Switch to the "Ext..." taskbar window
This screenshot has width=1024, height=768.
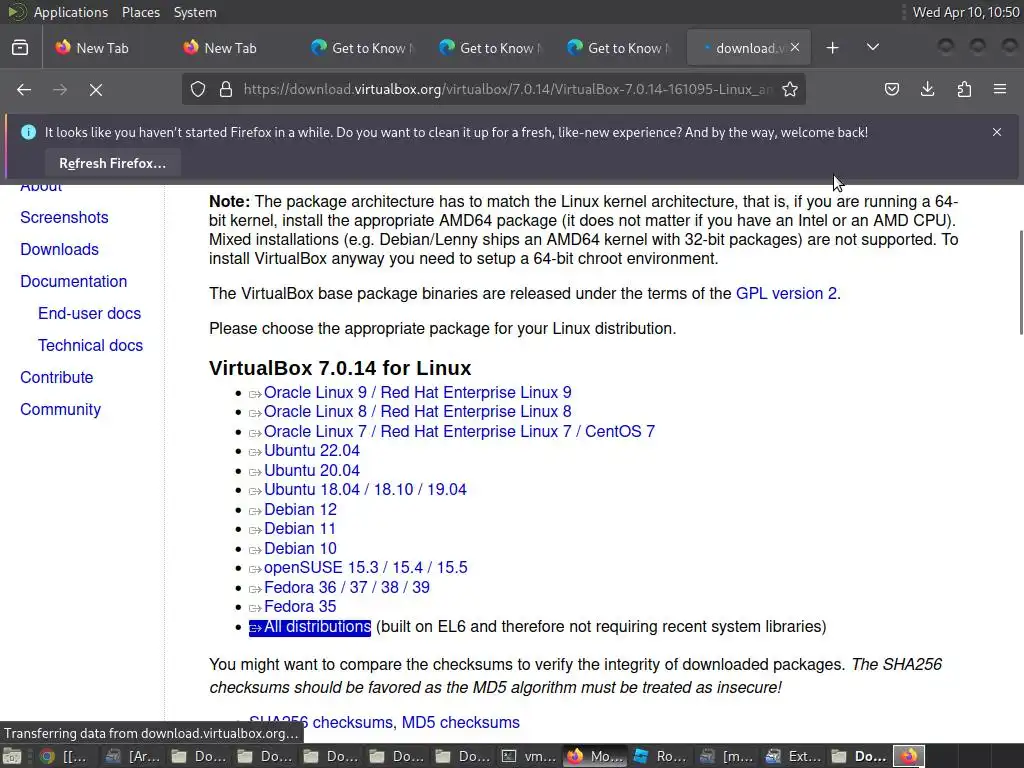click(x=792, y=756)
